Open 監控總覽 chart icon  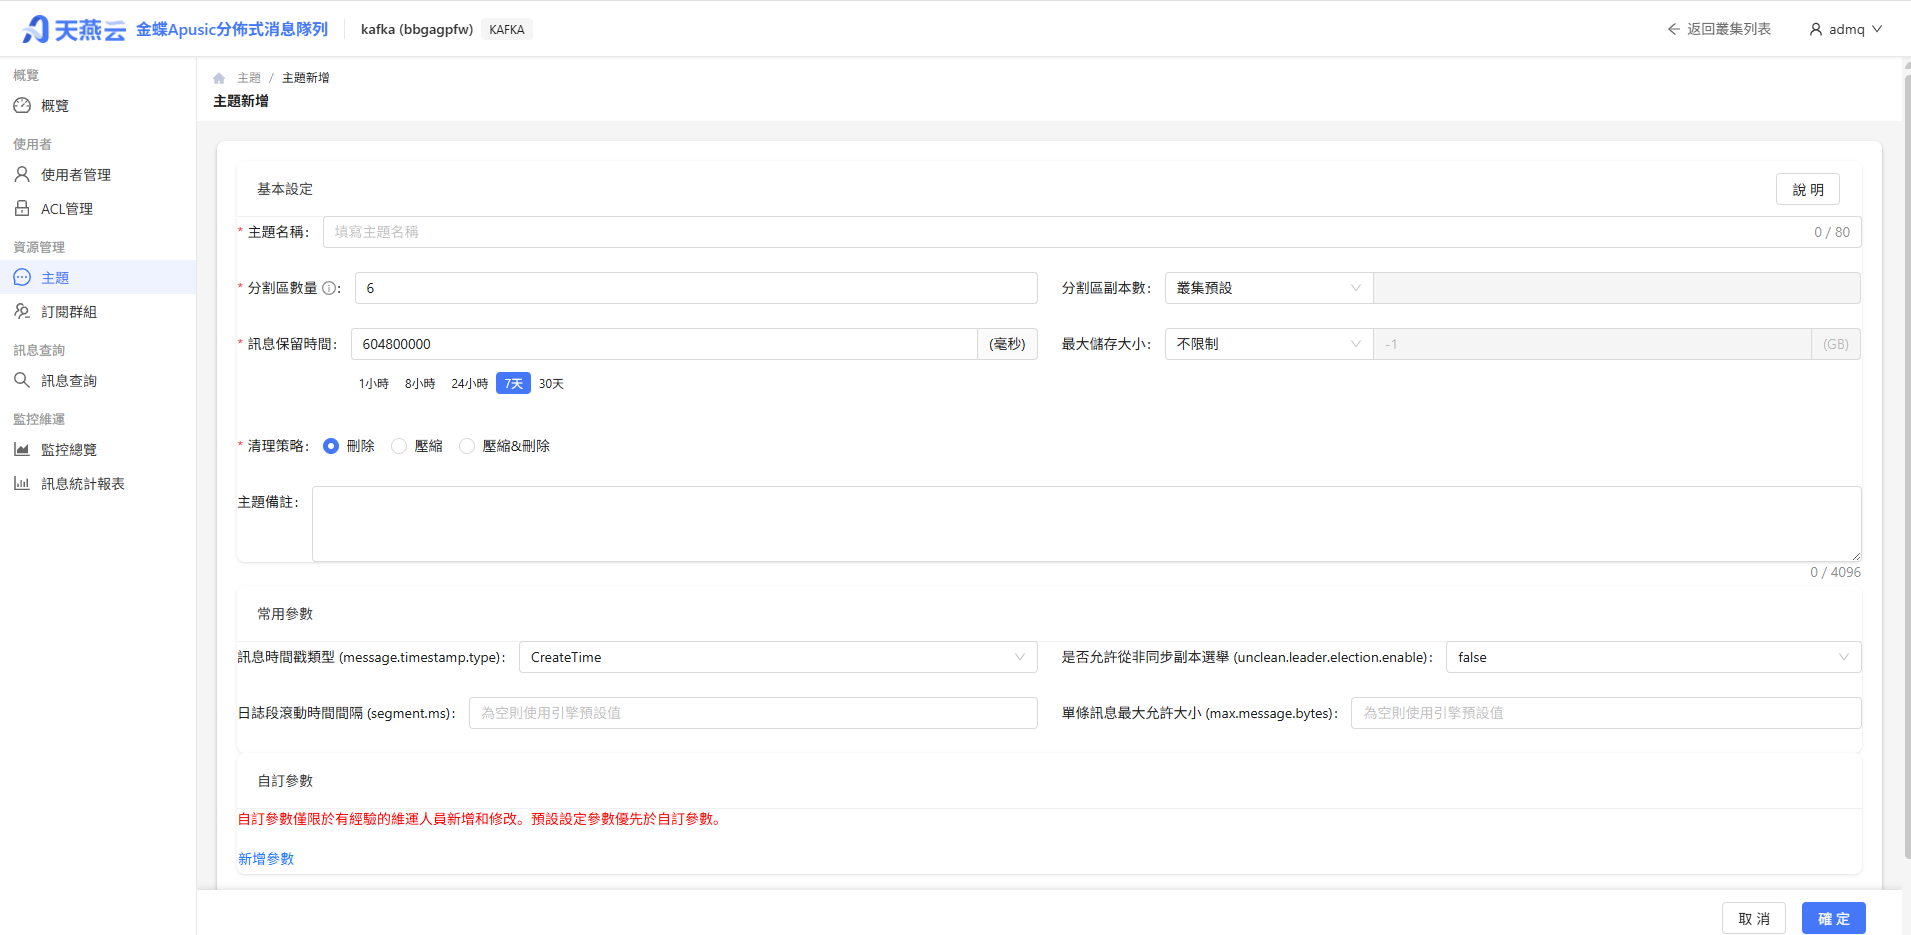click(22, 449)
